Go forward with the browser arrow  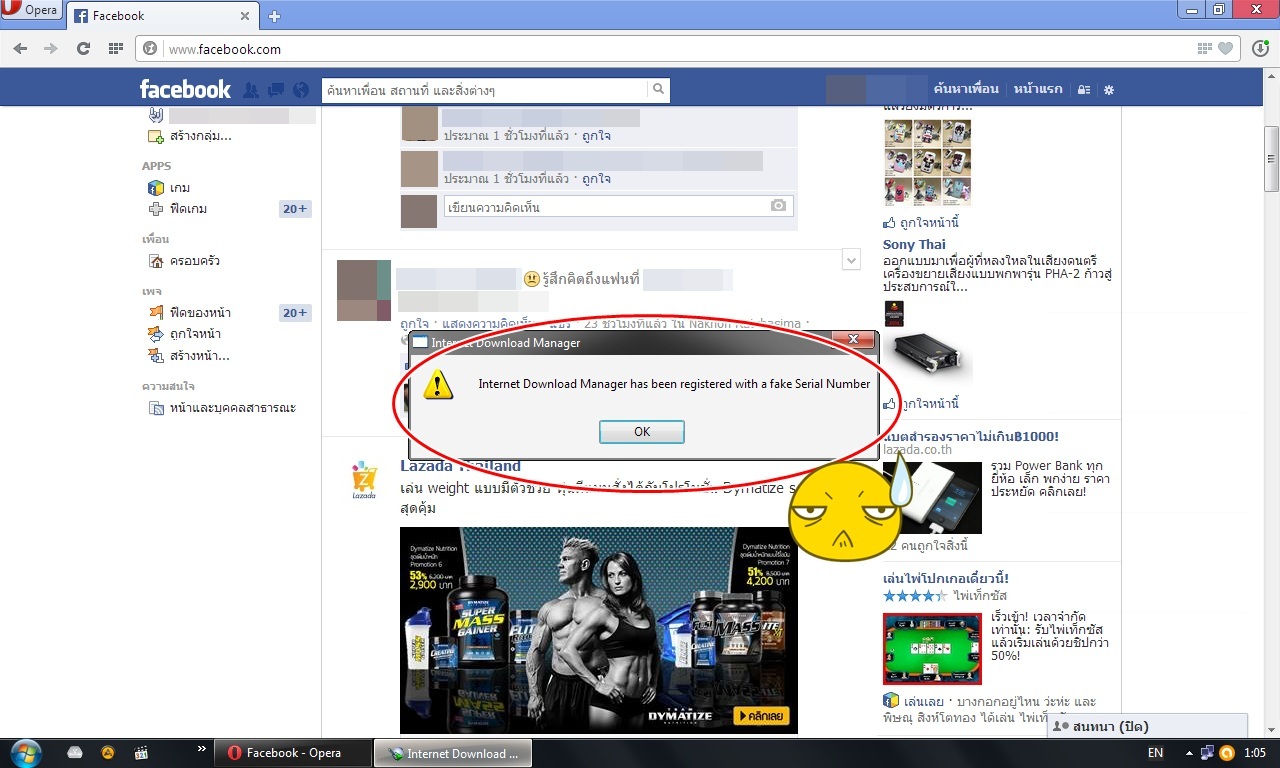point(51,48)
